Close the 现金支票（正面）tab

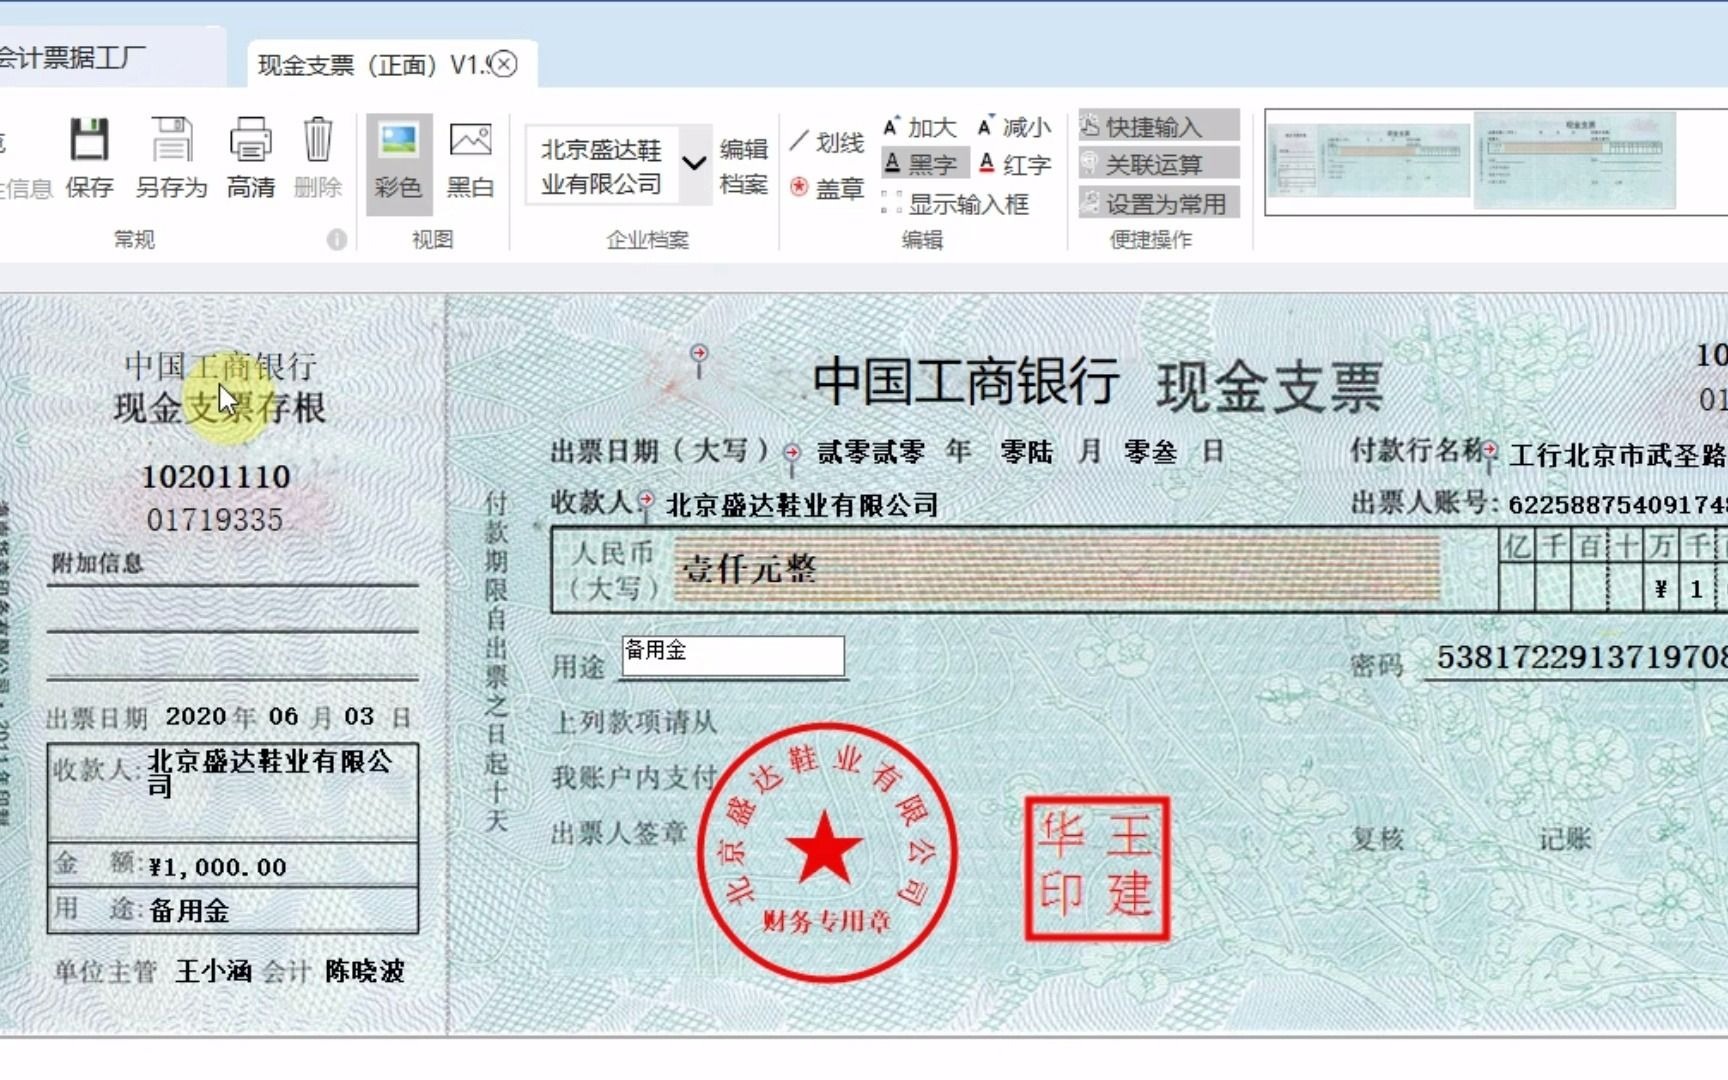pyautogui.click(x=506, y=64)
